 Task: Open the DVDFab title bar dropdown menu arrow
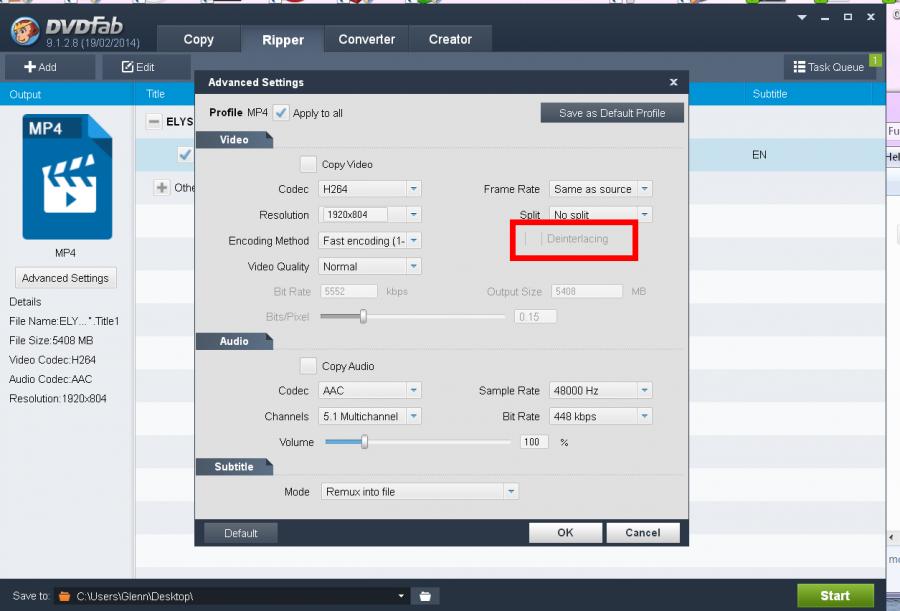tap(802, 18)
